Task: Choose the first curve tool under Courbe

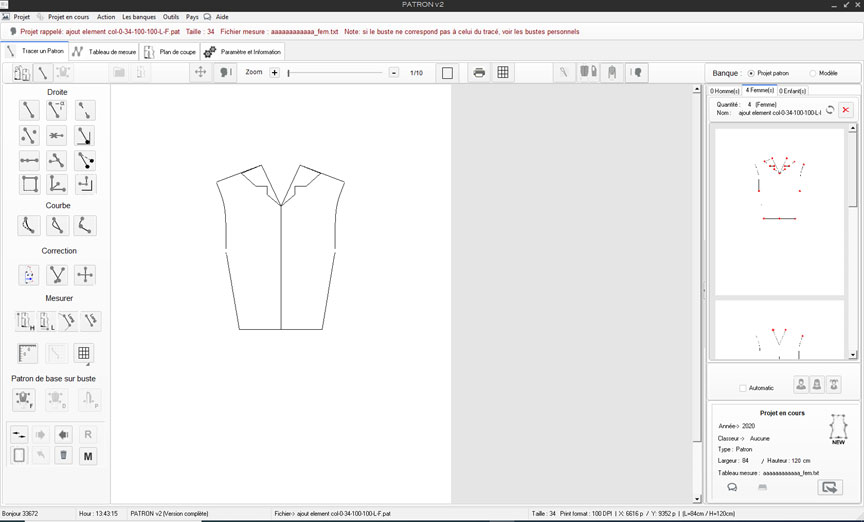Action: pyautogui.click(x=29, y=226)
